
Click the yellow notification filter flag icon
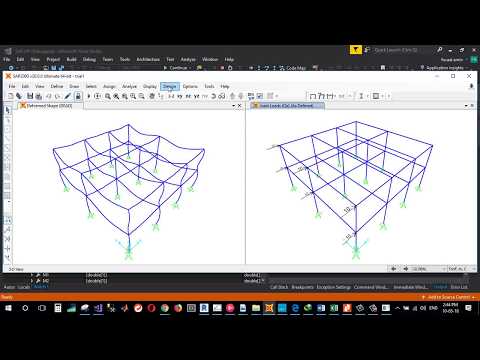tap(356, 50)
